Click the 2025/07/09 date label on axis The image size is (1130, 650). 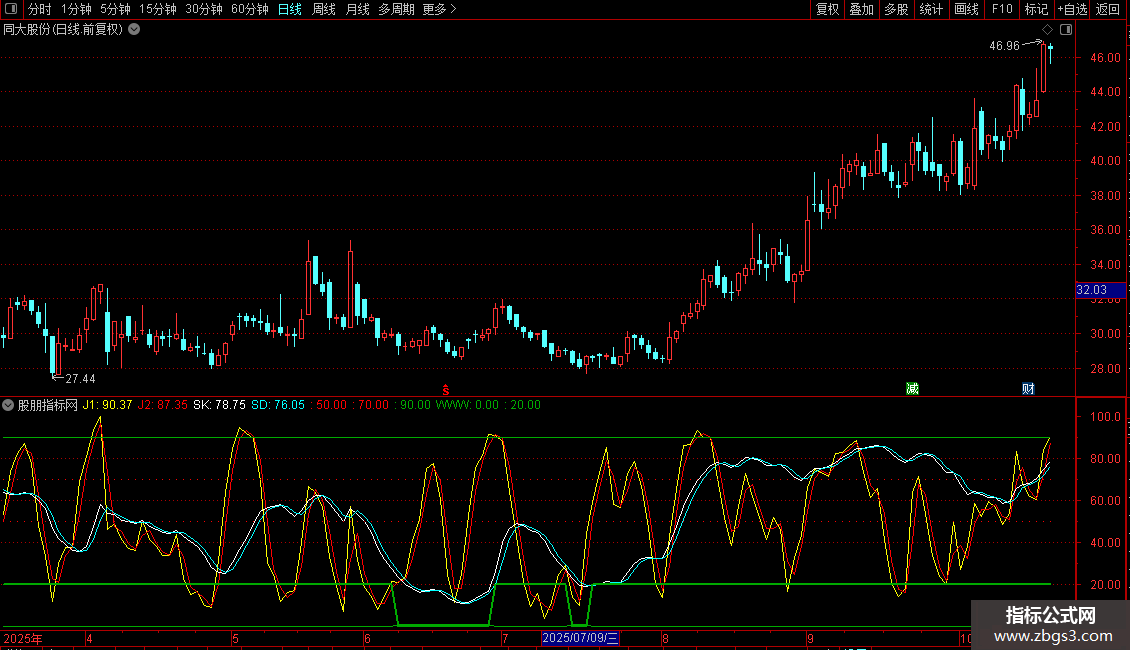pyautogui.click(x=580, y=638)
